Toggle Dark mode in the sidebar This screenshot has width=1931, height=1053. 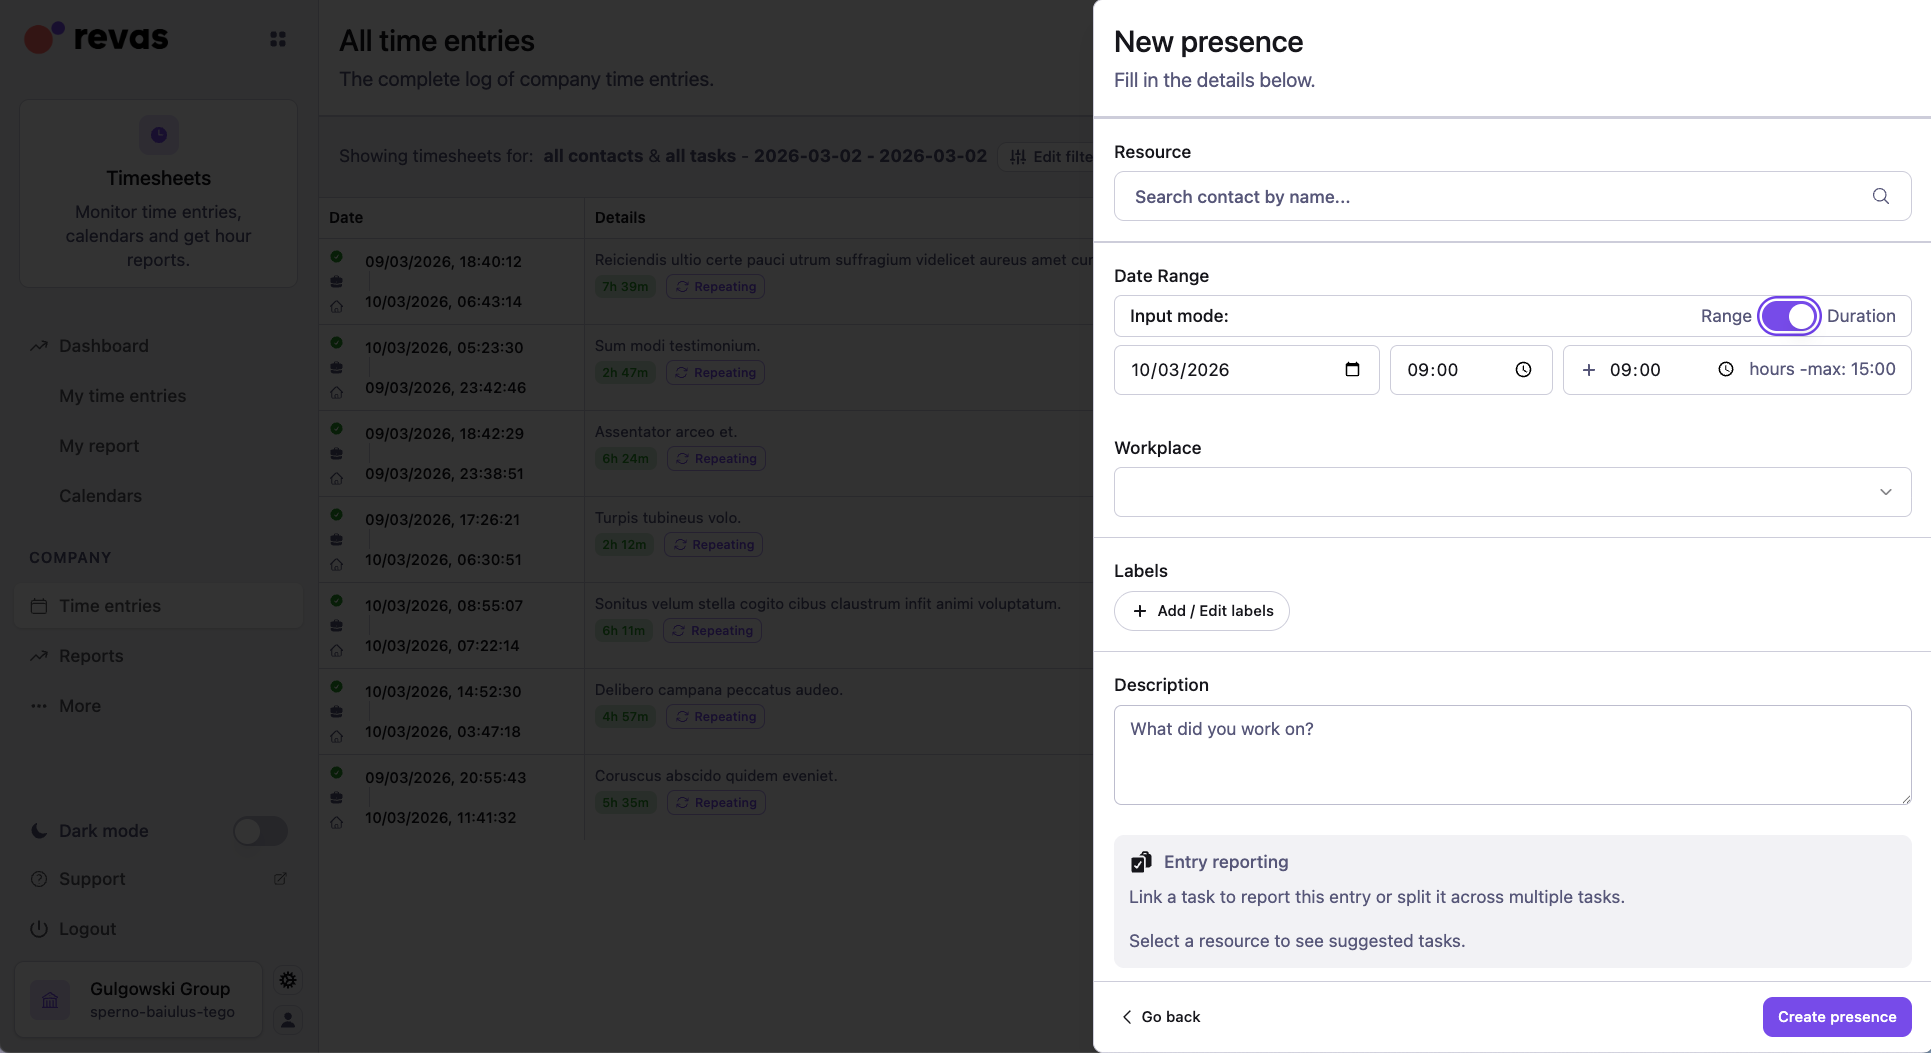click(x=260, y=831)
